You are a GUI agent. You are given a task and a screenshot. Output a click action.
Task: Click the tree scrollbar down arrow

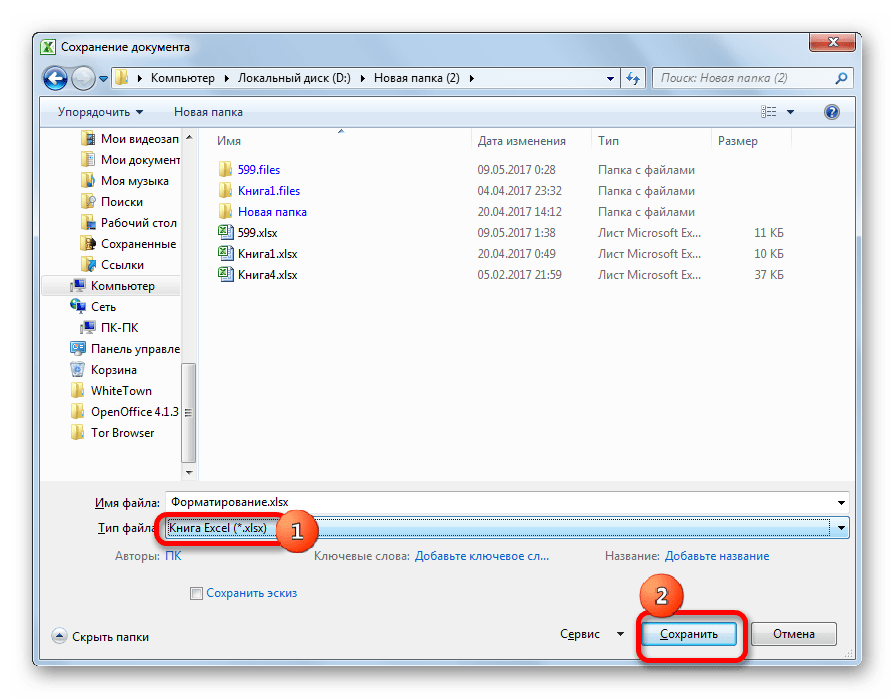click(189, 472)
